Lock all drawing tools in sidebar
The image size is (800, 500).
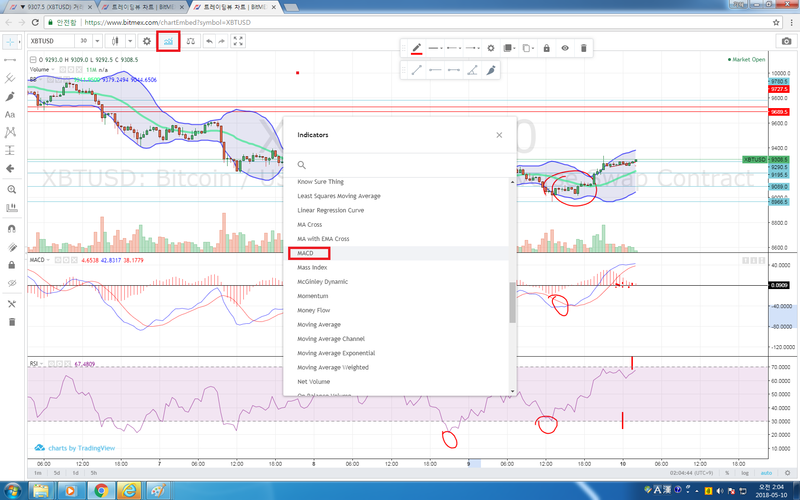click(x=11, y=265)
